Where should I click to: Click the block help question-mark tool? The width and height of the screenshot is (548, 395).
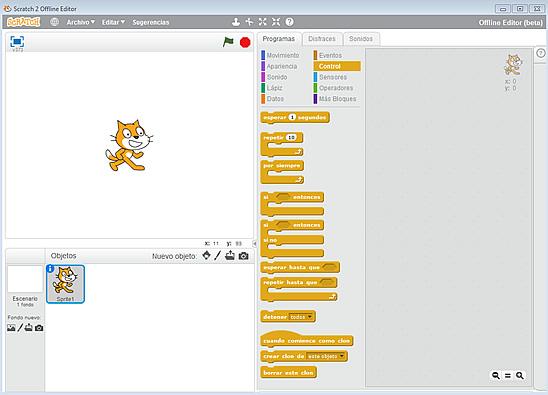(289, 22)
